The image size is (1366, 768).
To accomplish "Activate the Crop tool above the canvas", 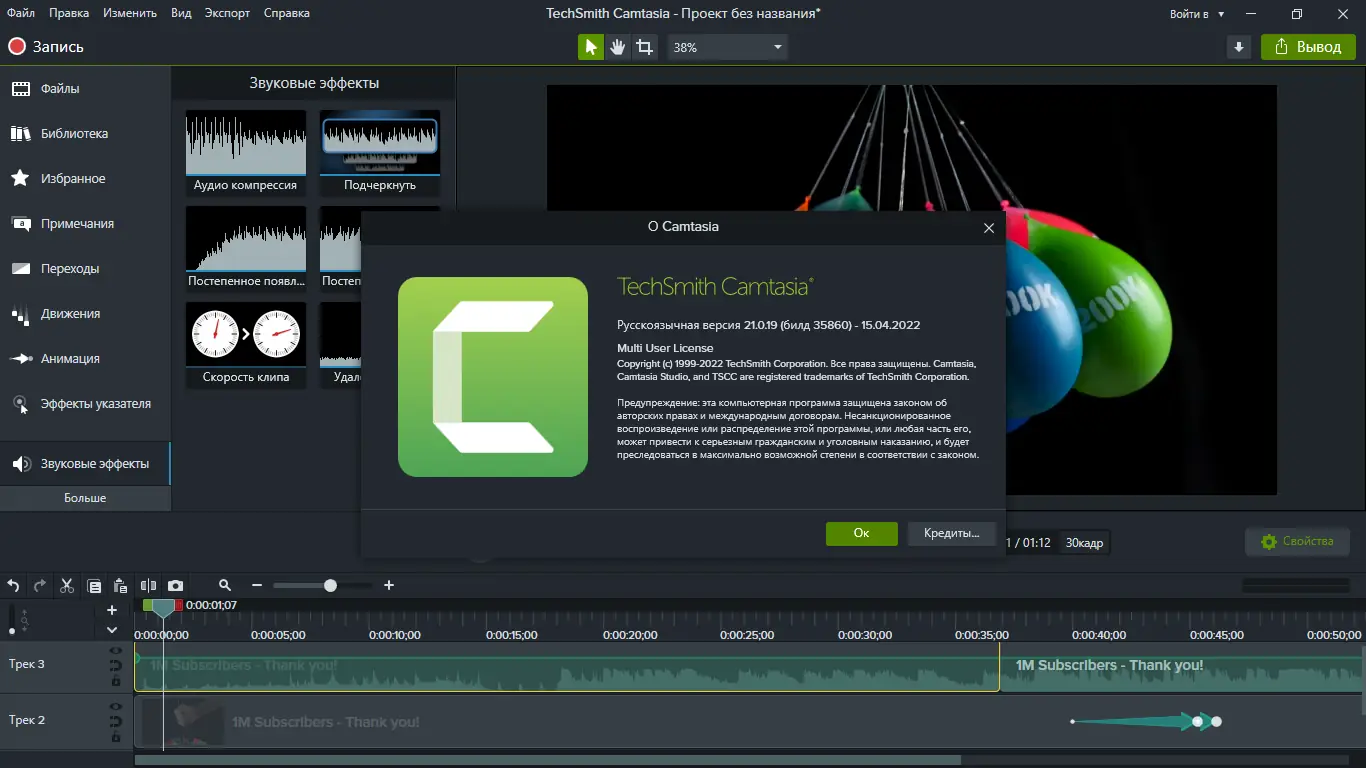I will tap(644, 46).
